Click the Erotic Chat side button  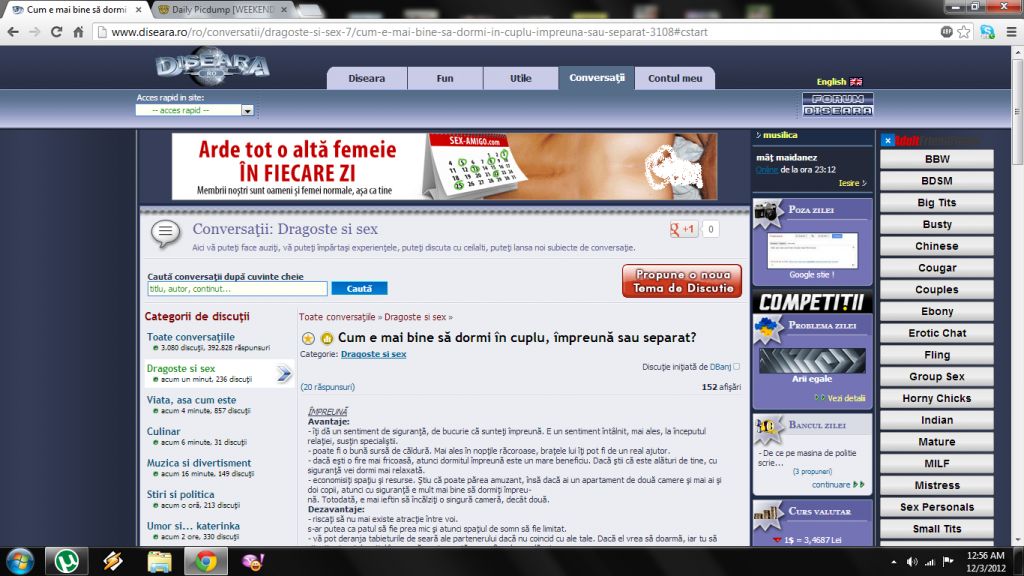(936, 333)
